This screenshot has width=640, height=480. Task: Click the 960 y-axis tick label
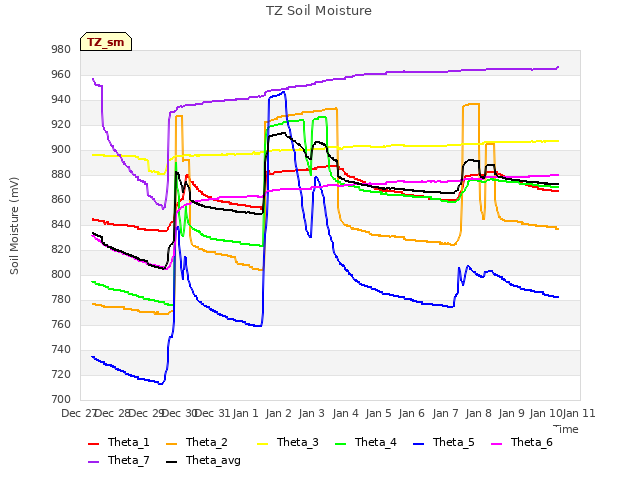click(x=61, y=75)
